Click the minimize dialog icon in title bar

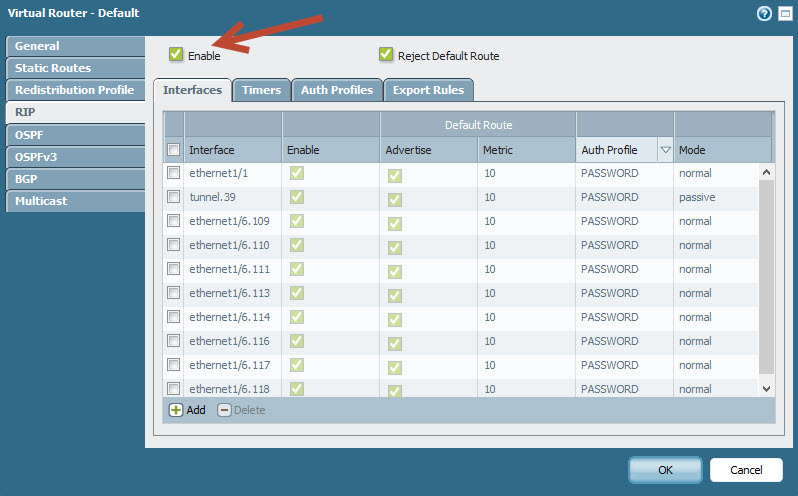tap(784, 13)
